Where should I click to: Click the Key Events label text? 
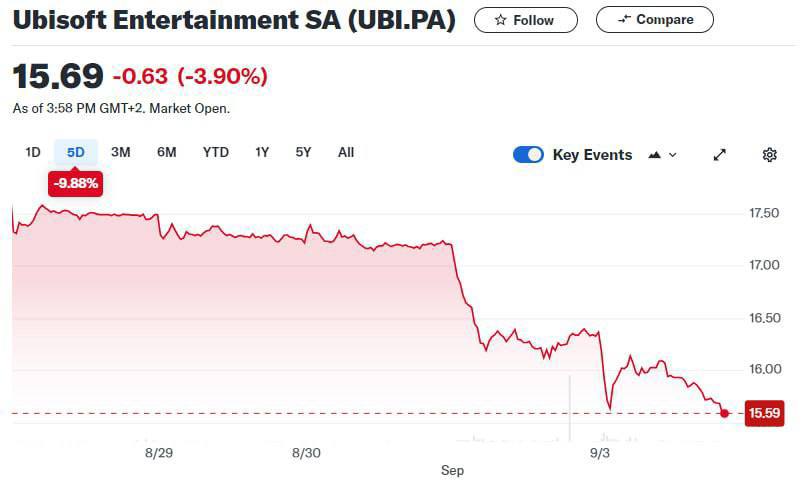[x=592, y=155]
